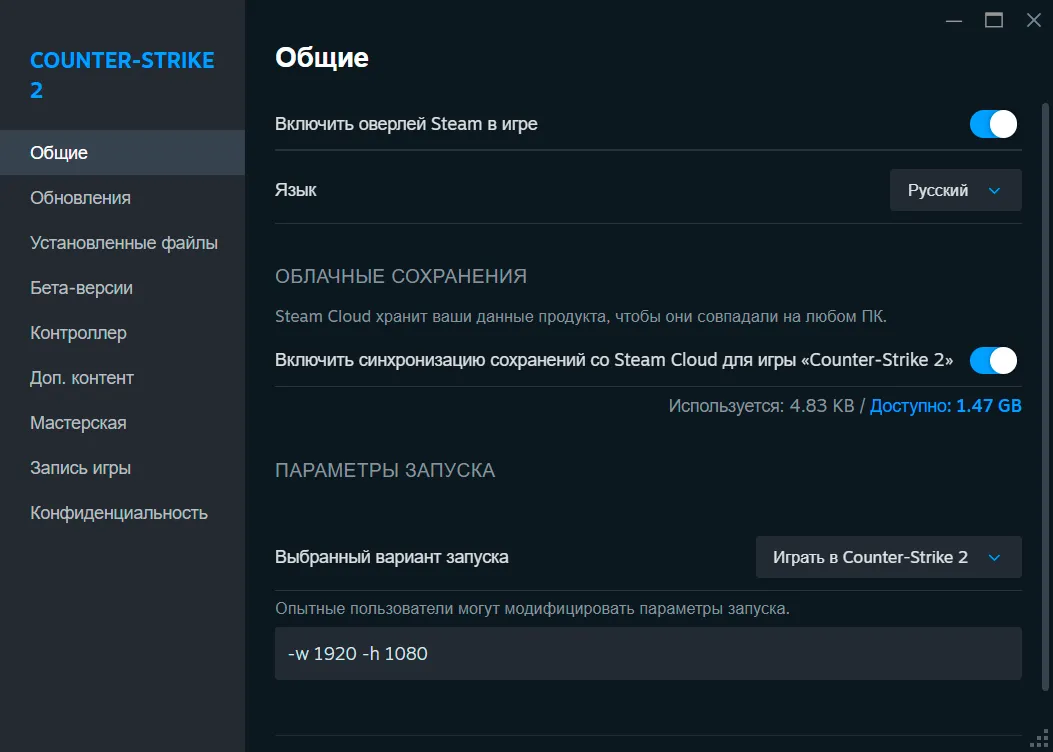Switch to Бета-версии section
The image size is (1053, 752).
pyautogui.click(x=122, y=288)
